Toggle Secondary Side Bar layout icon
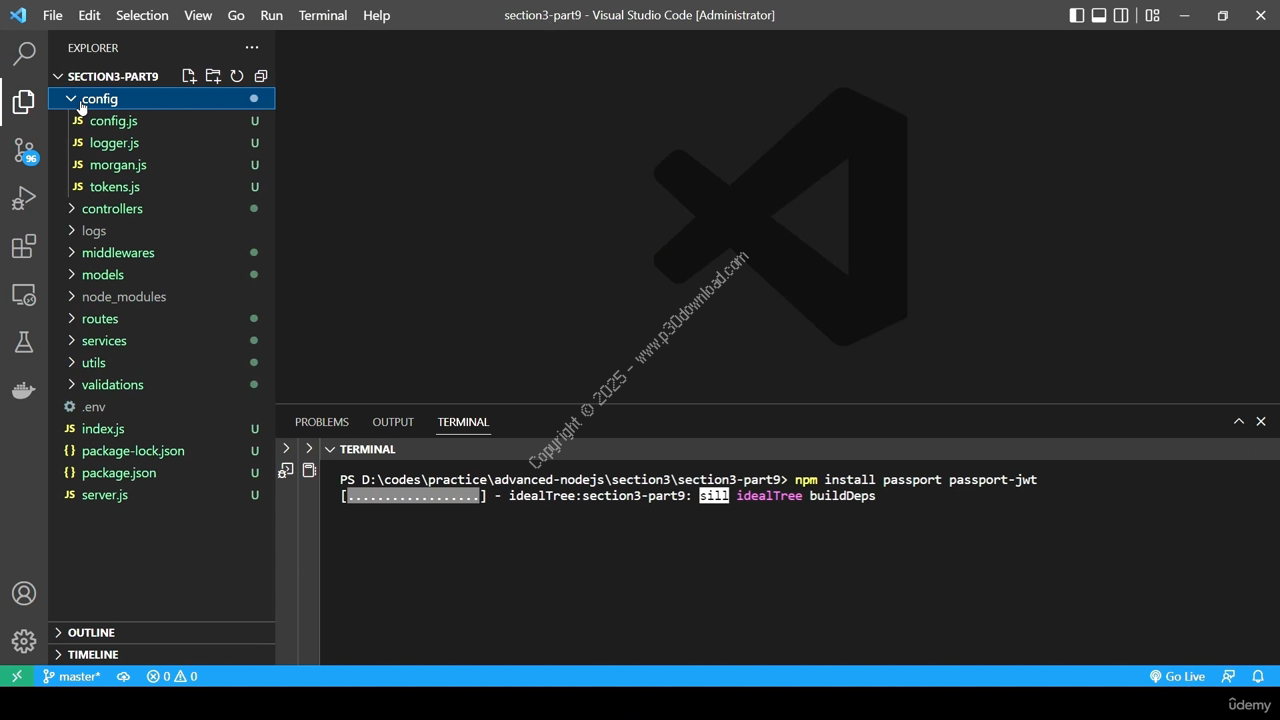This screenshot has height=720, width=1280. click(x=1121, y=15)
